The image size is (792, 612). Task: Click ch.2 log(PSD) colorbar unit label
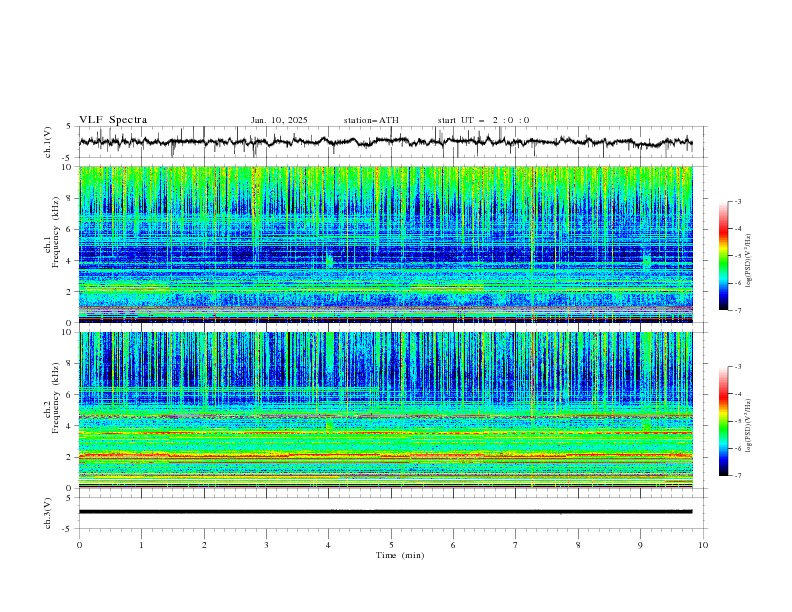click(x=748, y=425)
